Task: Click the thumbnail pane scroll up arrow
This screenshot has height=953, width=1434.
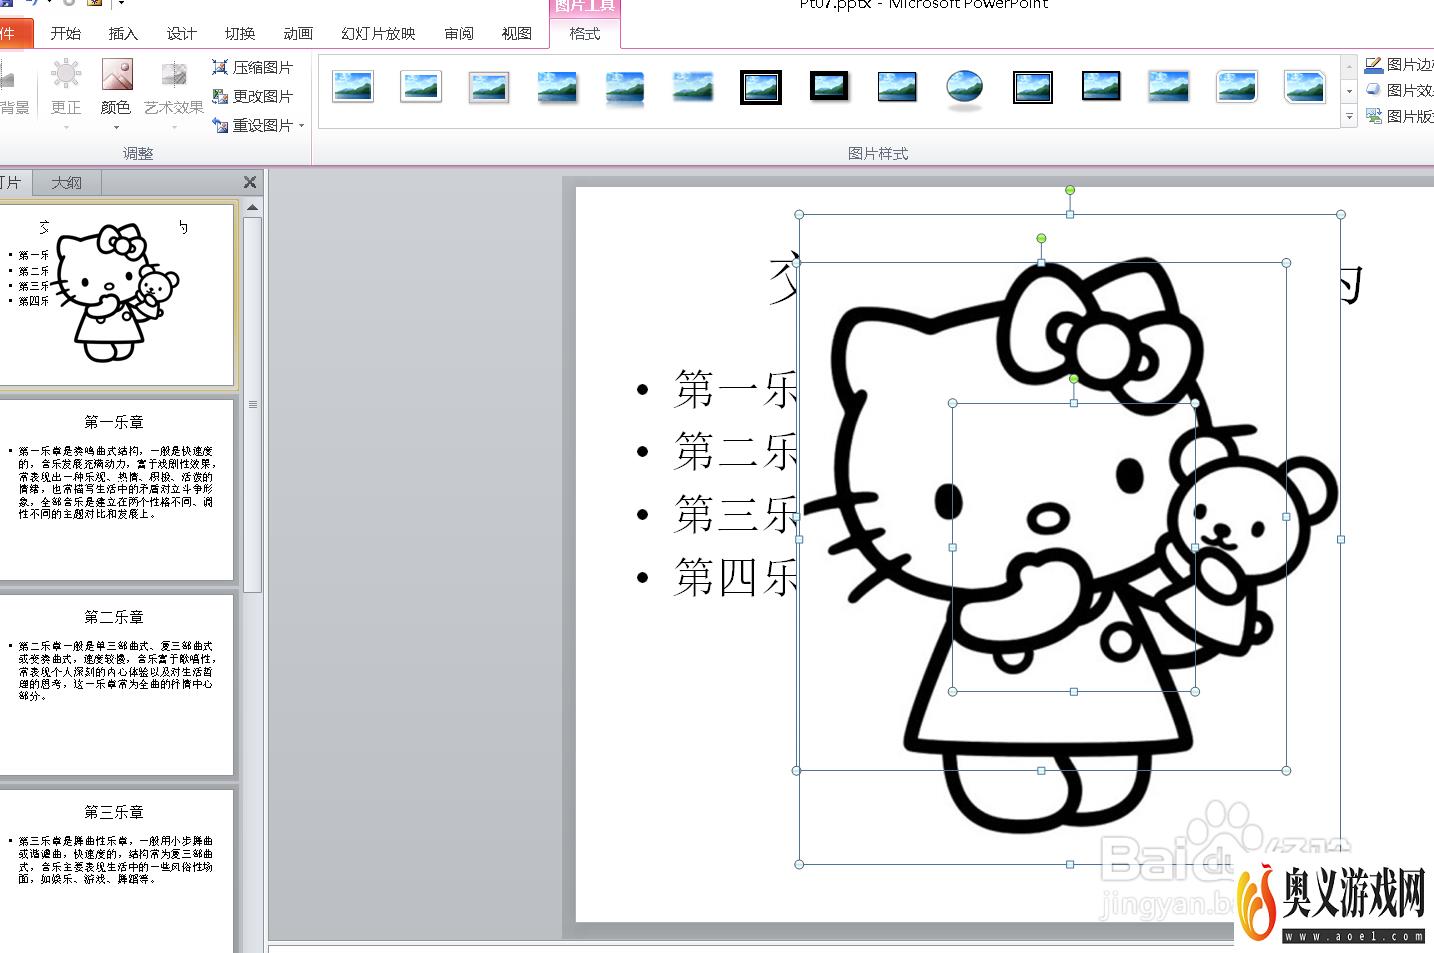Action: point(252,207)
